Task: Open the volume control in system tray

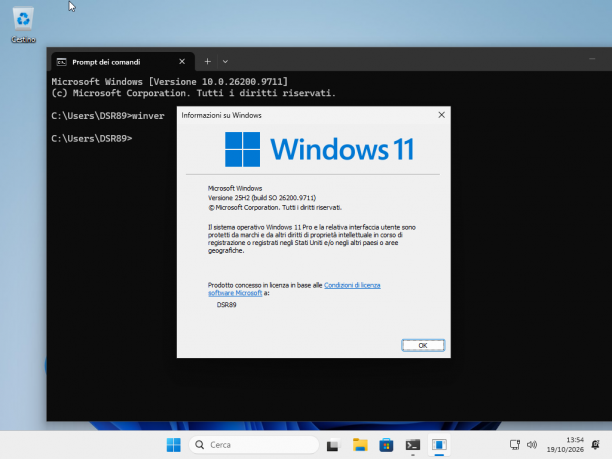Action: click(532, 445)
